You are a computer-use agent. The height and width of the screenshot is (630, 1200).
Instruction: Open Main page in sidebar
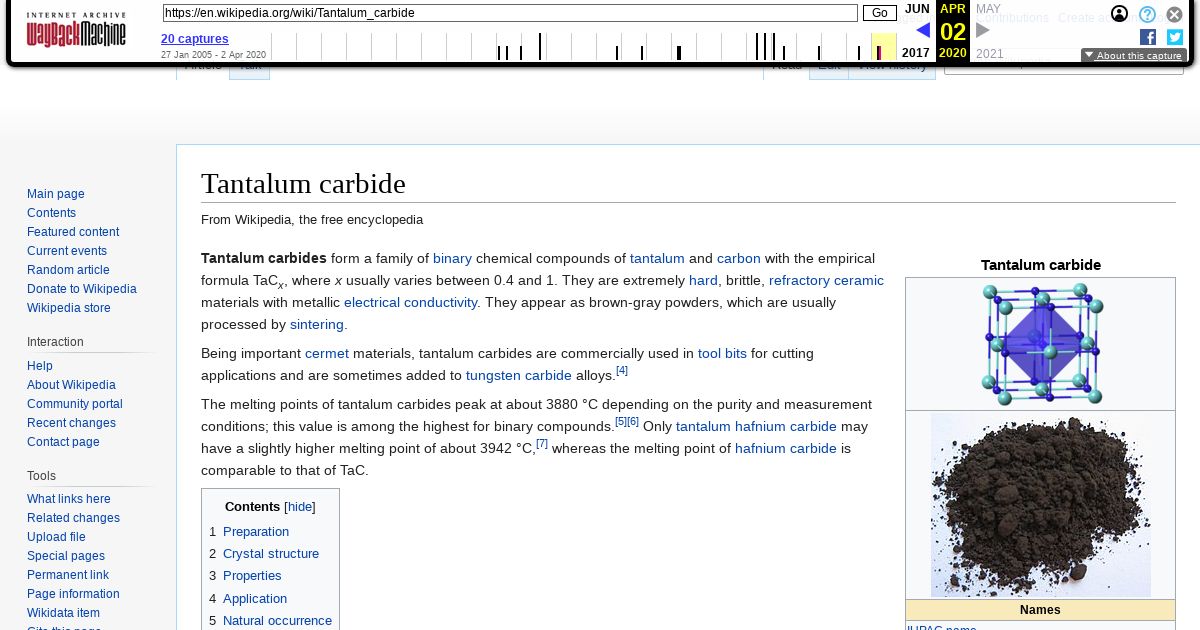coord(56,194)
